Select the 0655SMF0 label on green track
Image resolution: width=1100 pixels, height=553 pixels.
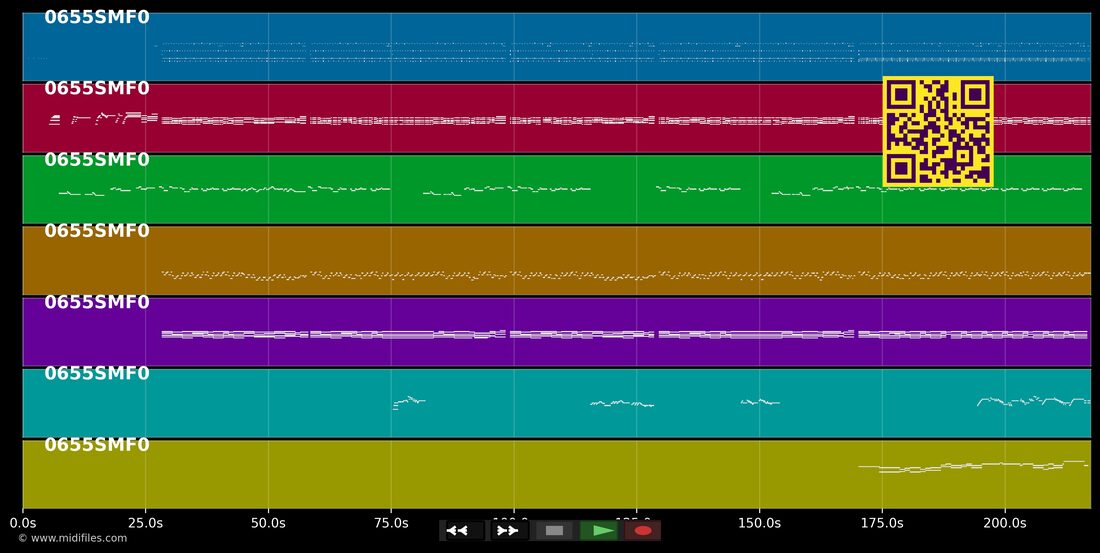click(x=97, y=159)
